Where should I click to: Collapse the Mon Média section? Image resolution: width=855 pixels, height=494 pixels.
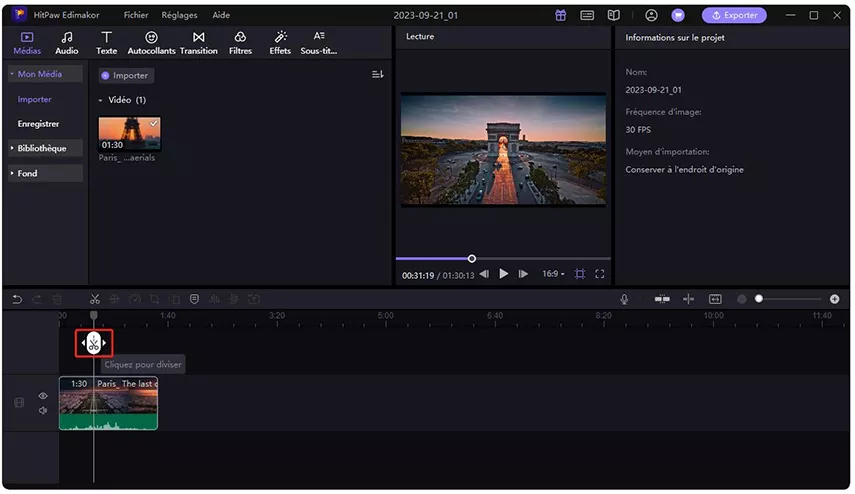[x=45, y=74]
